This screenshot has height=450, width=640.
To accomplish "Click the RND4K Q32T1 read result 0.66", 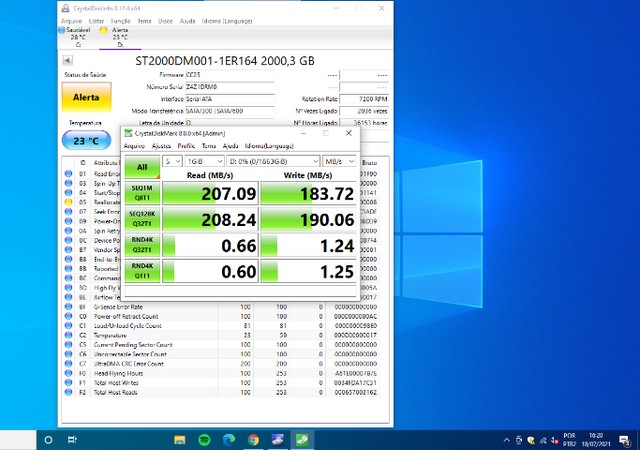I will pos(210,245).
